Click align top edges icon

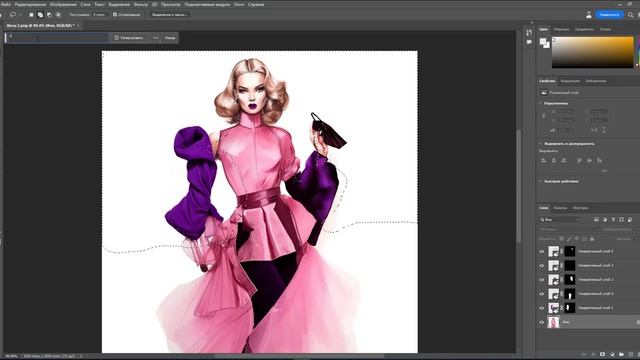pyautogui.click(x=579, y=160)
